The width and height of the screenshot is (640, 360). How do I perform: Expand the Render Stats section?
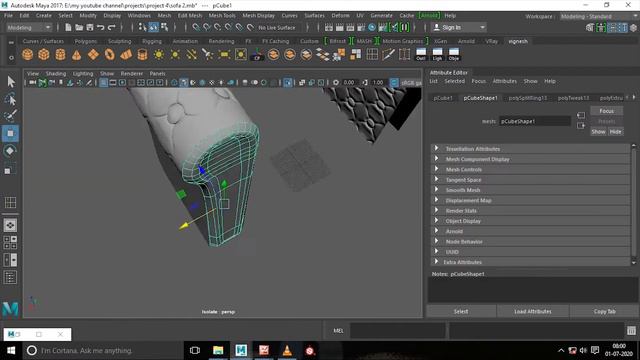(531, 211)
